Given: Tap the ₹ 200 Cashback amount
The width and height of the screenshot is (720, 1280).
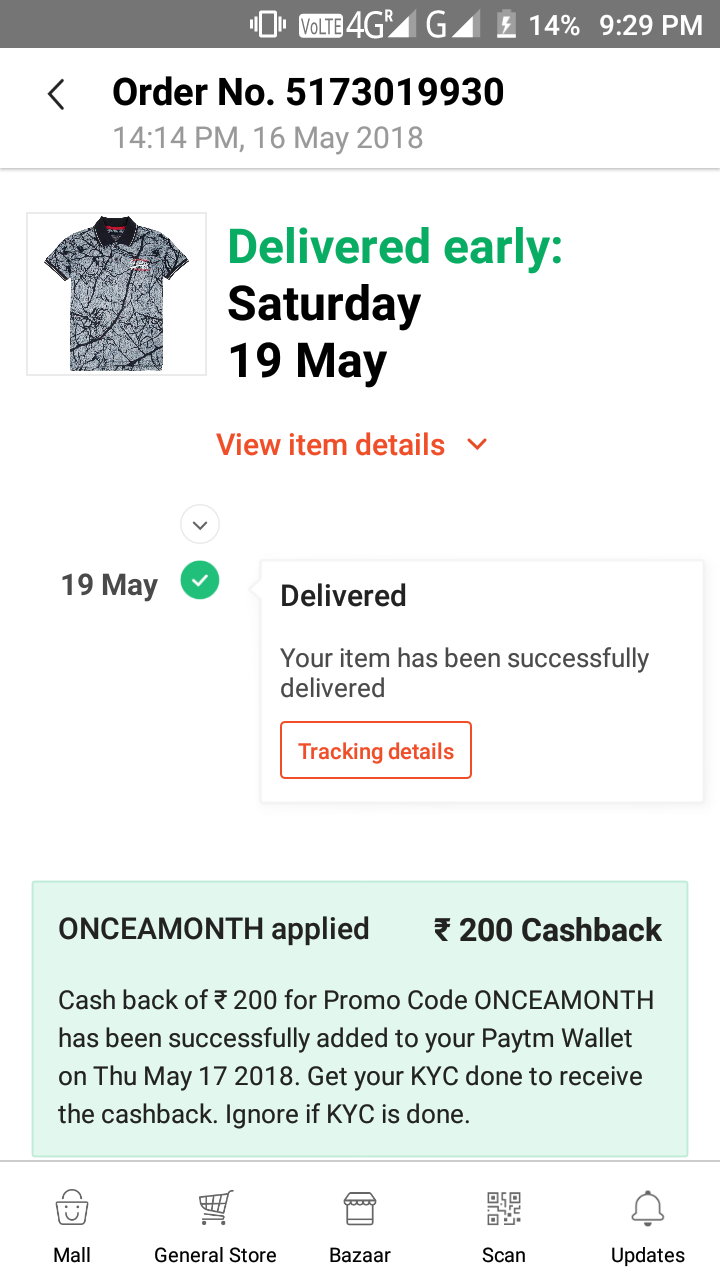Looking at the screenshot, I should 548,930.
